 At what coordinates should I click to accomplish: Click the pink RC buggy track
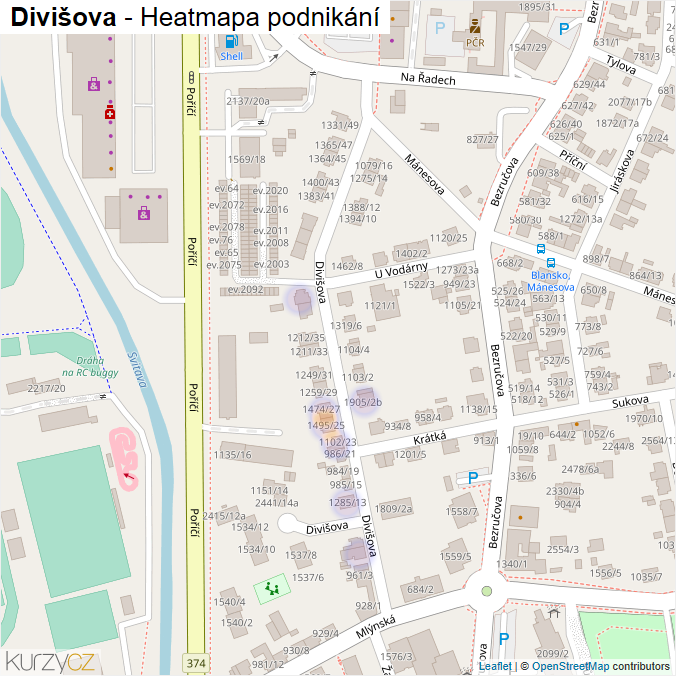coord(124,458)
